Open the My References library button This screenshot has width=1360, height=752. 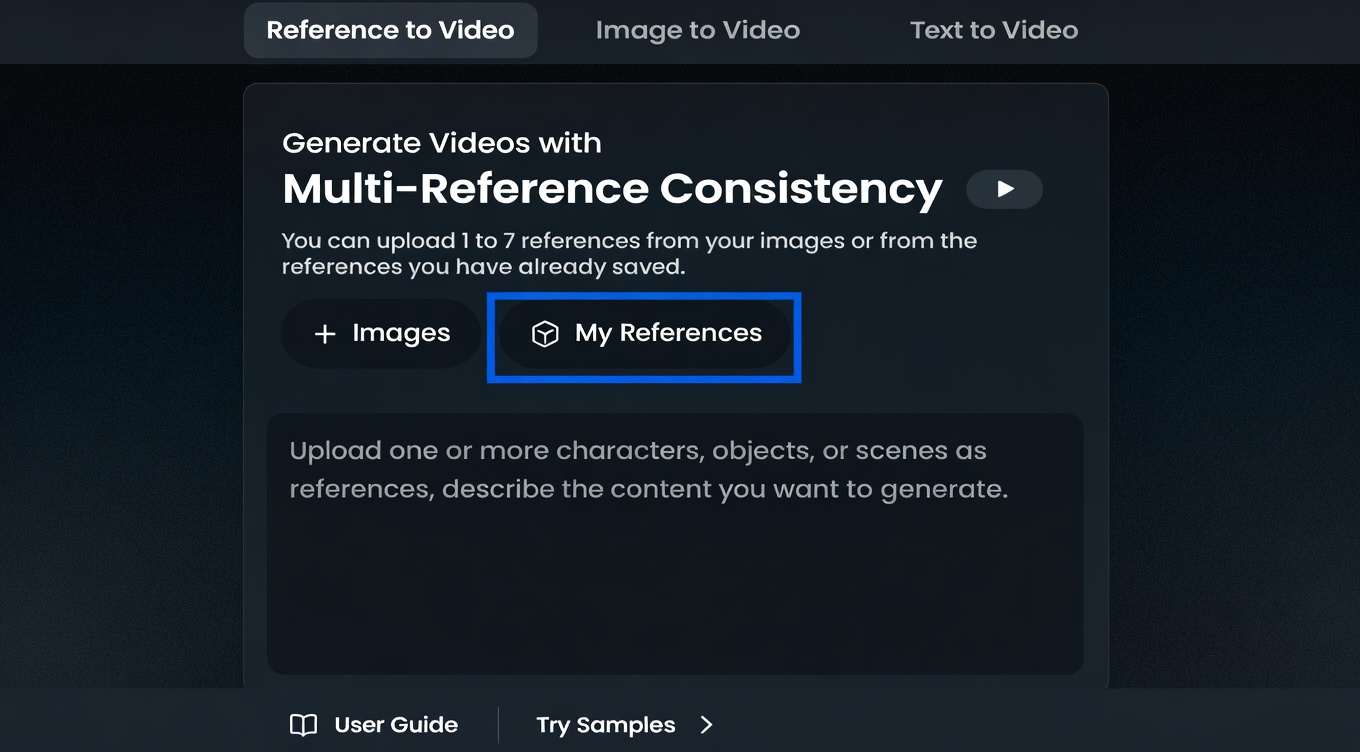645,334
